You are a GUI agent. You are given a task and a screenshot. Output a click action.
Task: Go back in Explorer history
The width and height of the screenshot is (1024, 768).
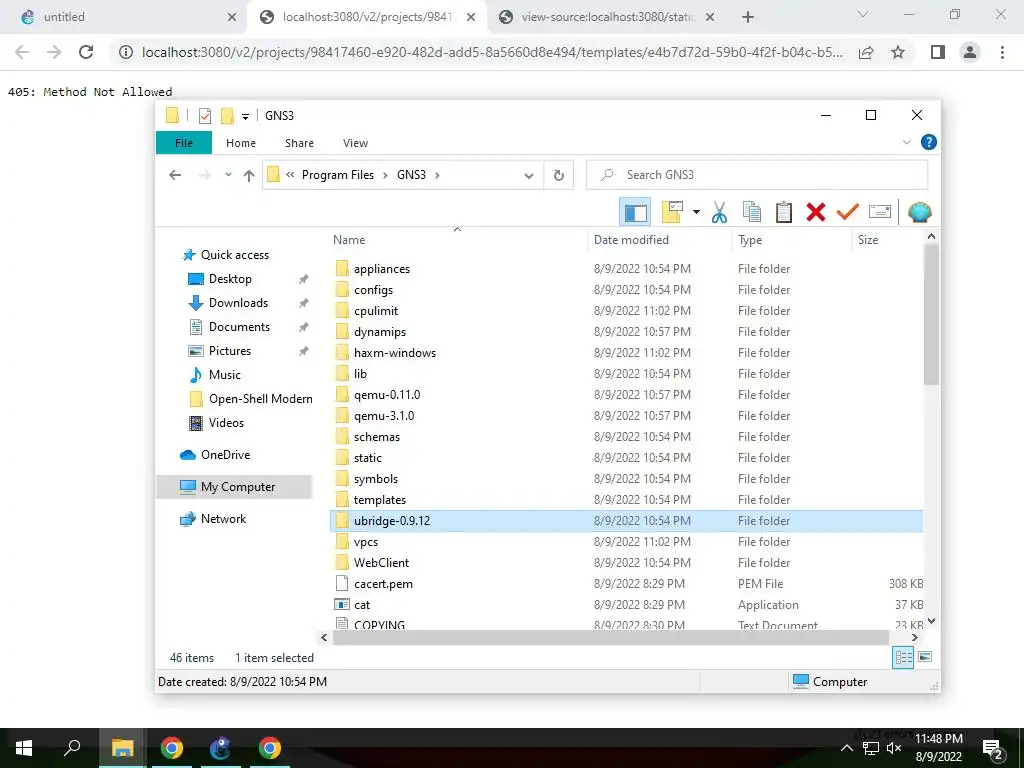pyautogui.click(x=175, y=175)
